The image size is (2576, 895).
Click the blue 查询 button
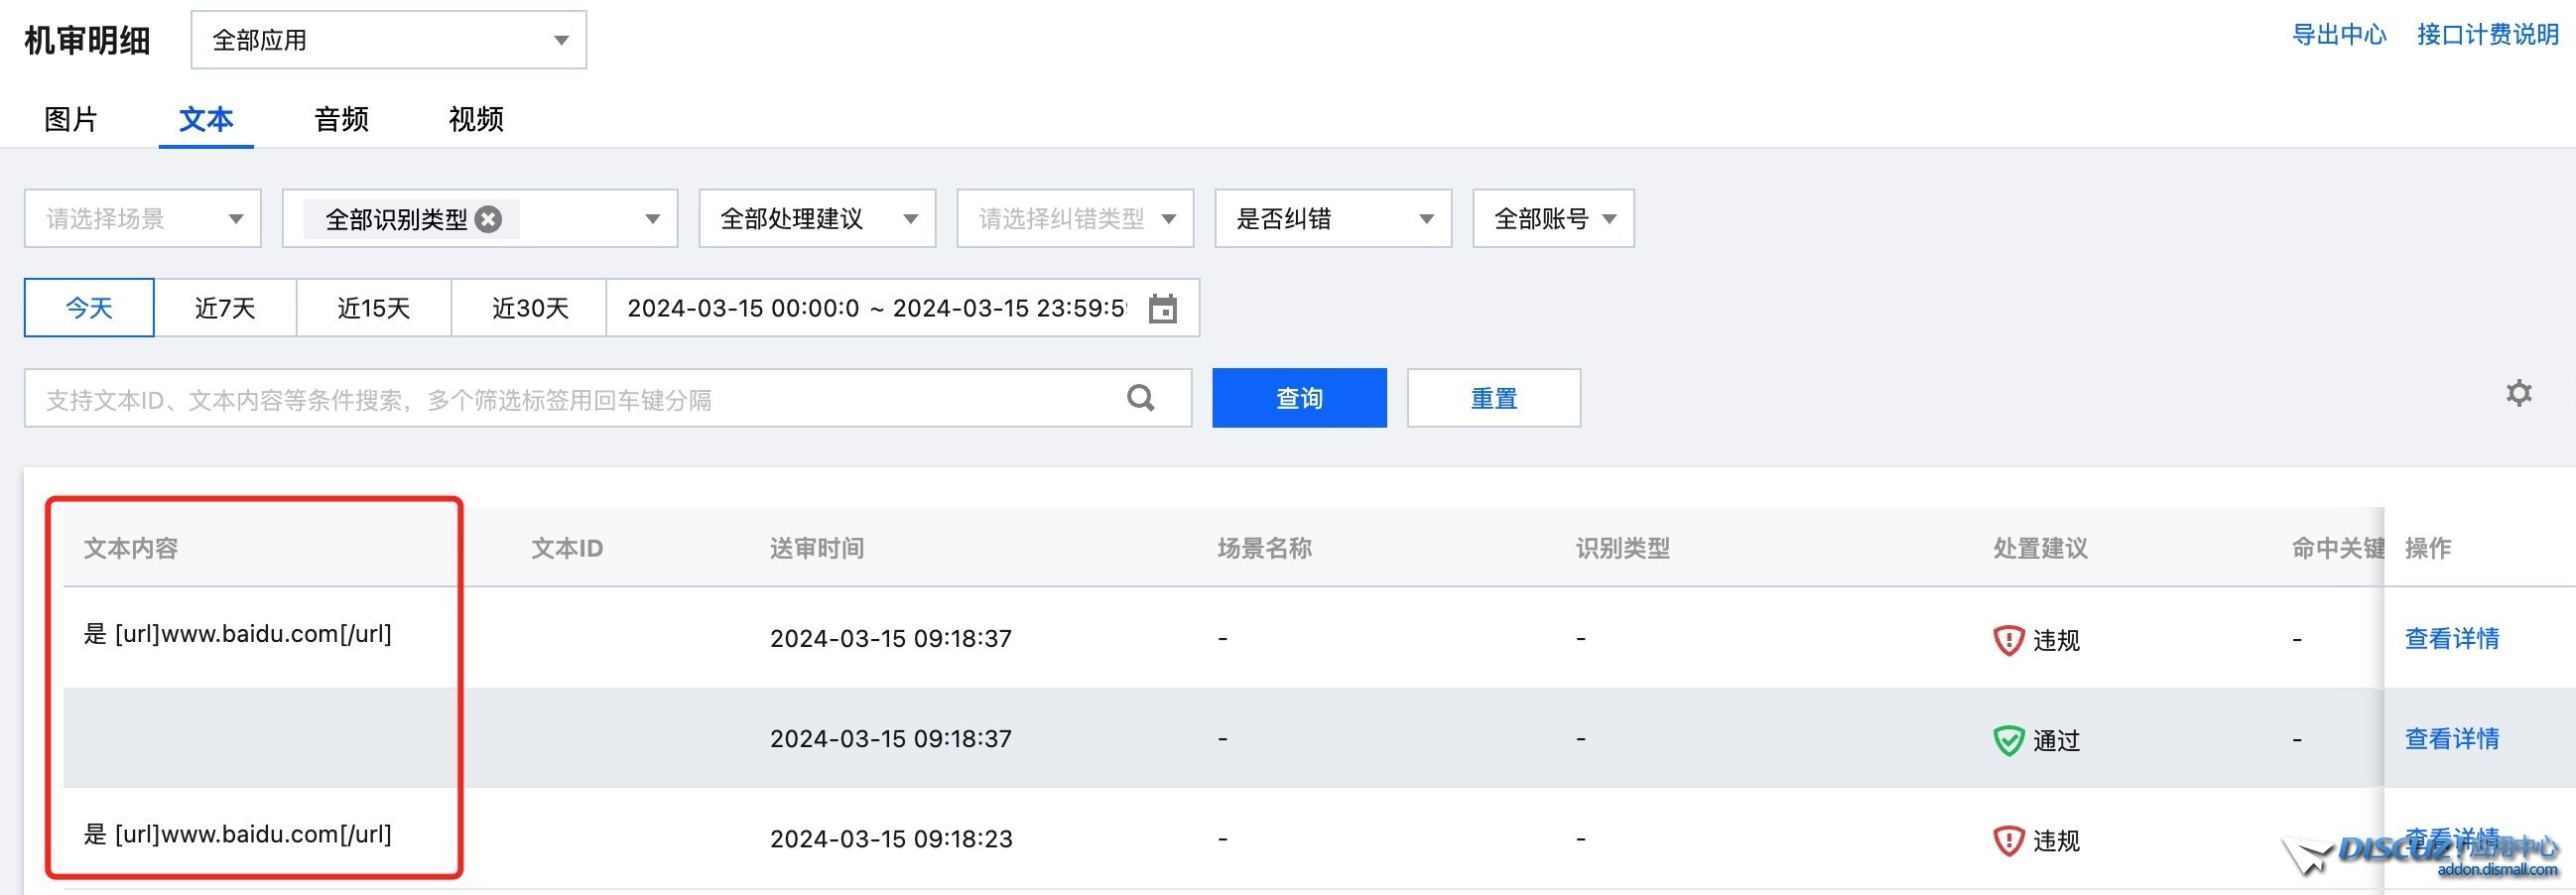(x=1298, y=397)
